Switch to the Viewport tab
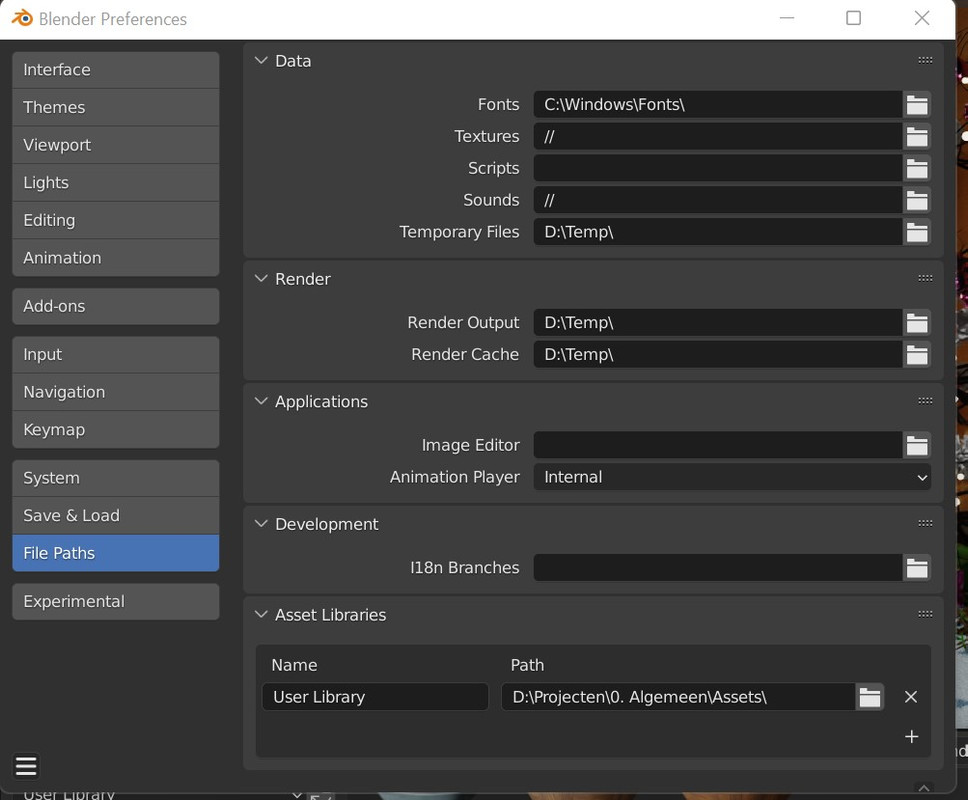968x800 pixels. tap(115, 145)
